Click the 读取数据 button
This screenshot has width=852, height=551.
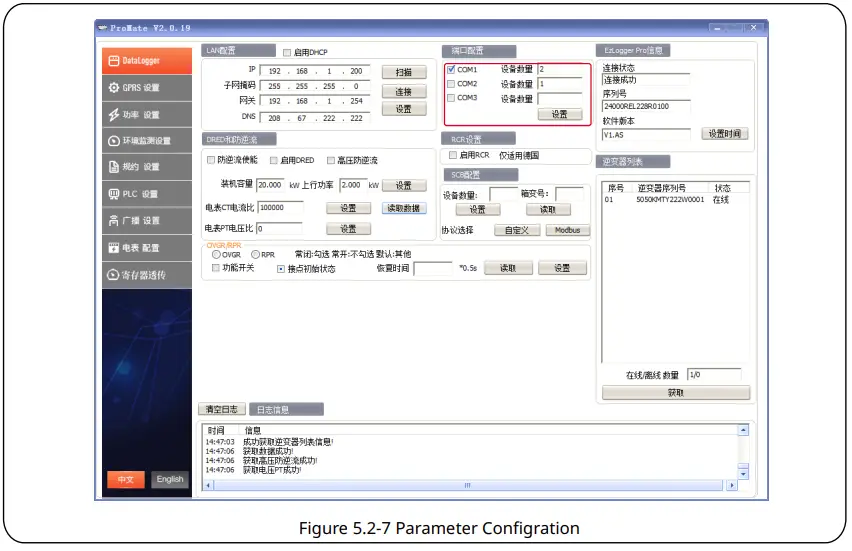404,208
